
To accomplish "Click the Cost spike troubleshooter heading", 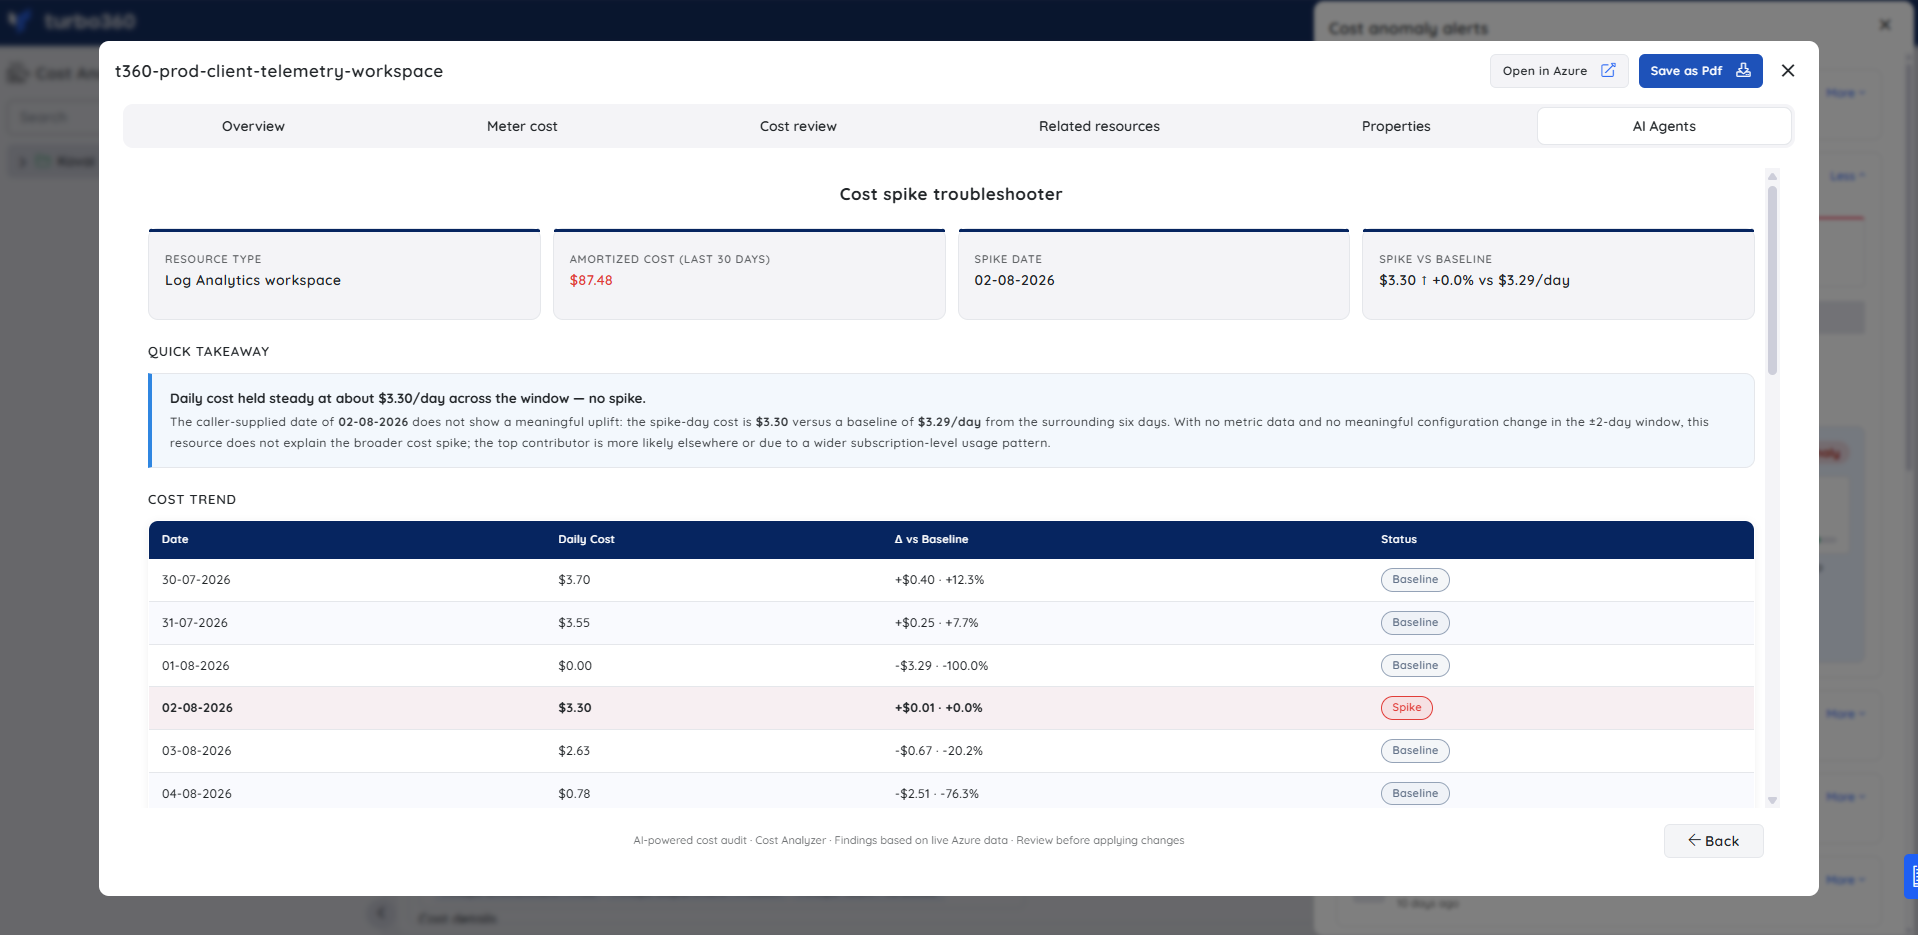I will point(951,194).
